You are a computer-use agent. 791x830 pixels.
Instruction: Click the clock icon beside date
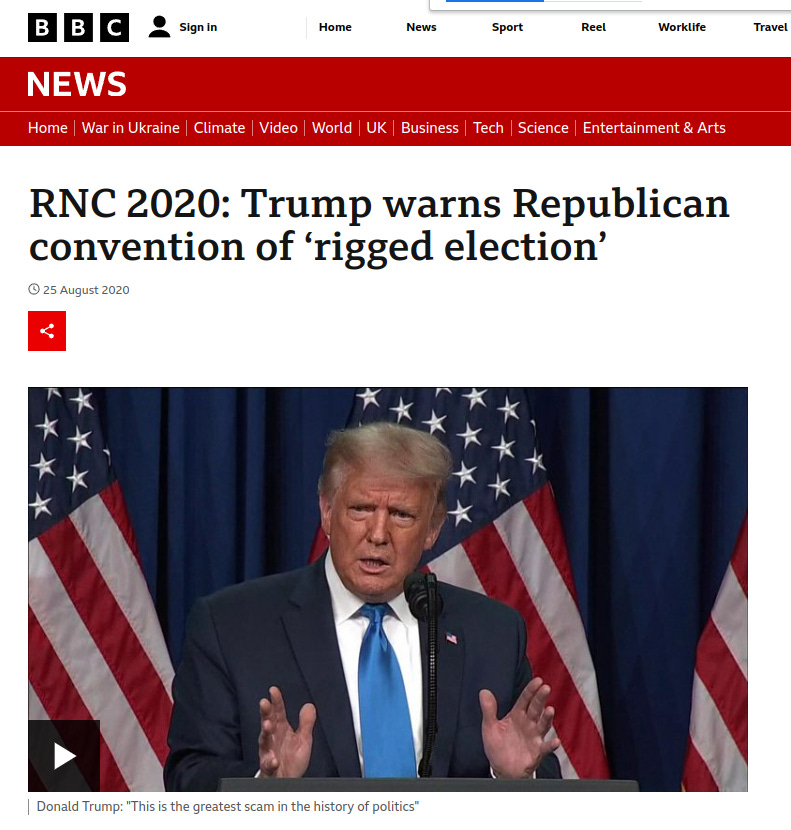[34, 289]
